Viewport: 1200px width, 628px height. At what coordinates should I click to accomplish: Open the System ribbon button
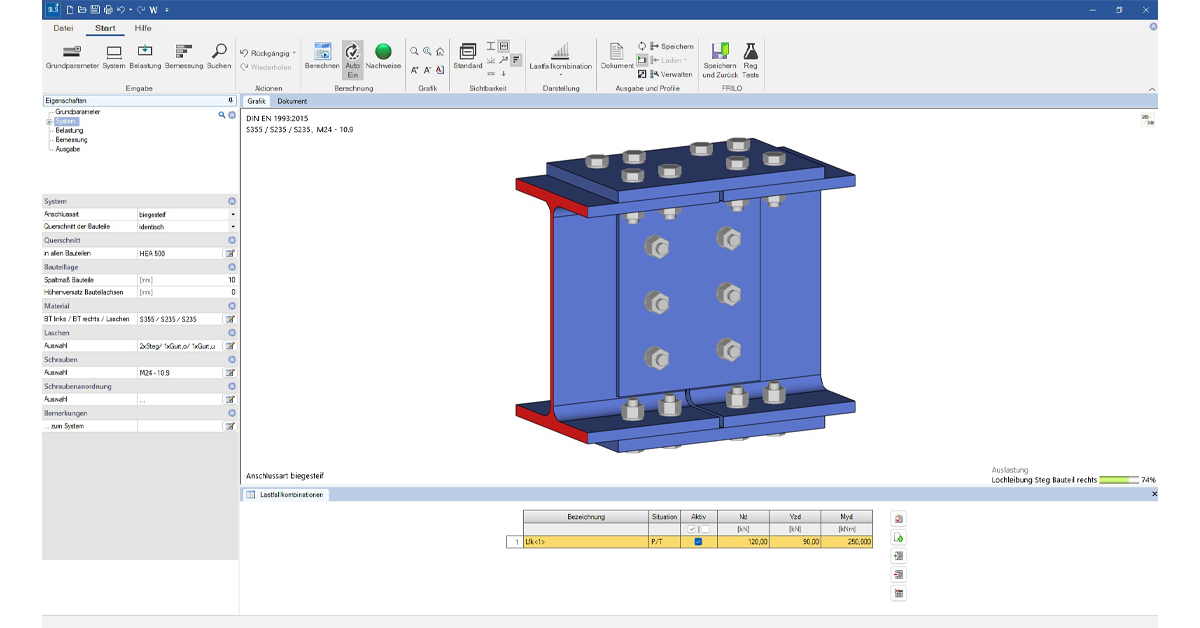114,56
